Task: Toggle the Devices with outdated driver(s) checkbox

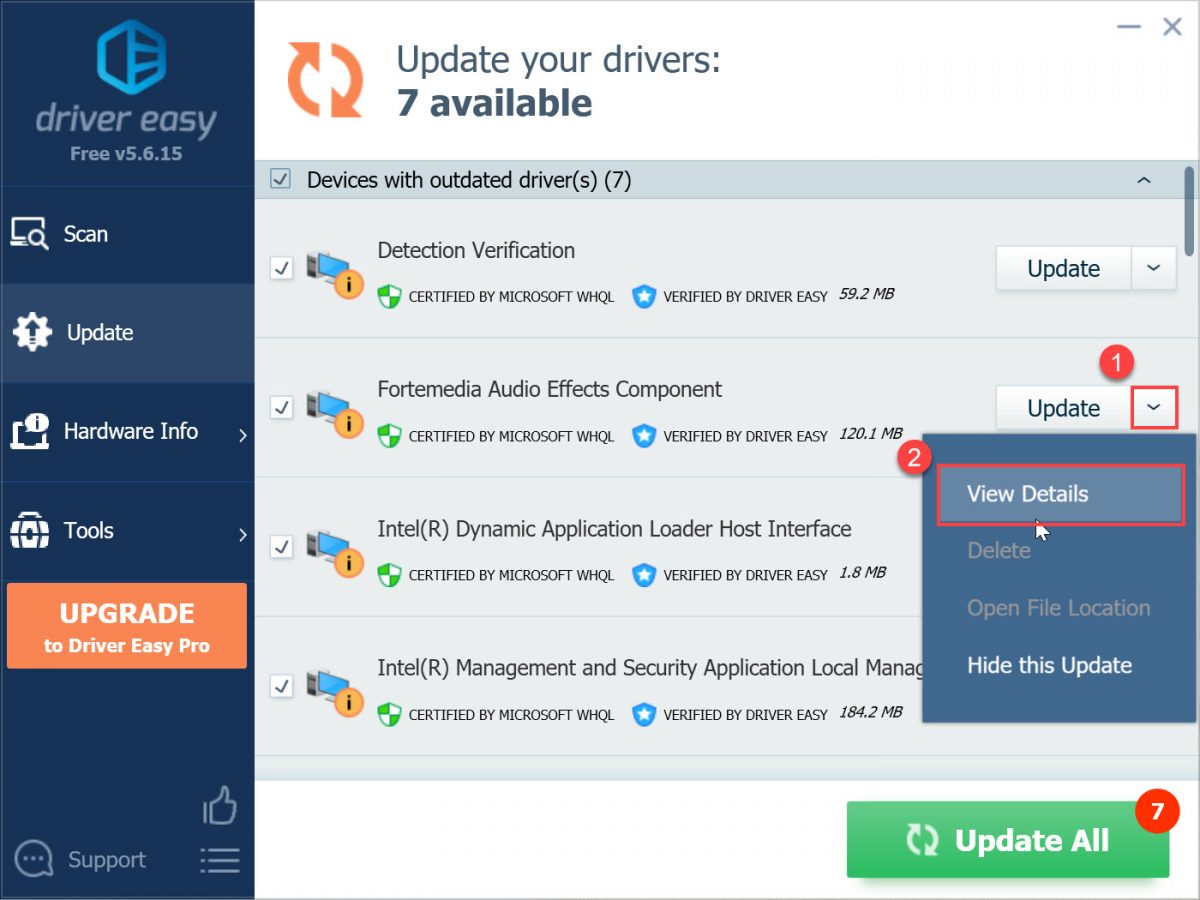Action: 281,180
